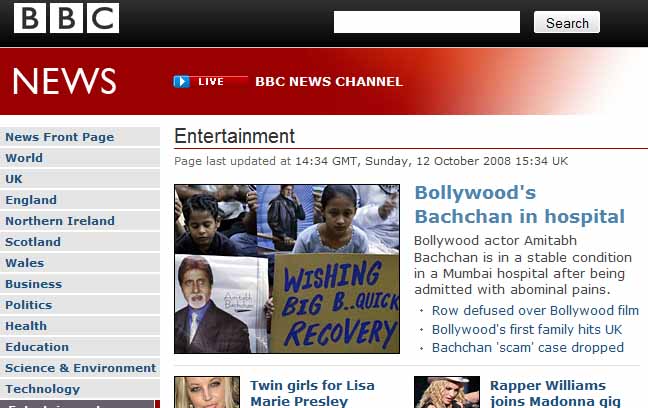This screenshot has height=408, width=648.
Task: Open the Politics section
Action: pyautogui.click(x=80, y=305)
